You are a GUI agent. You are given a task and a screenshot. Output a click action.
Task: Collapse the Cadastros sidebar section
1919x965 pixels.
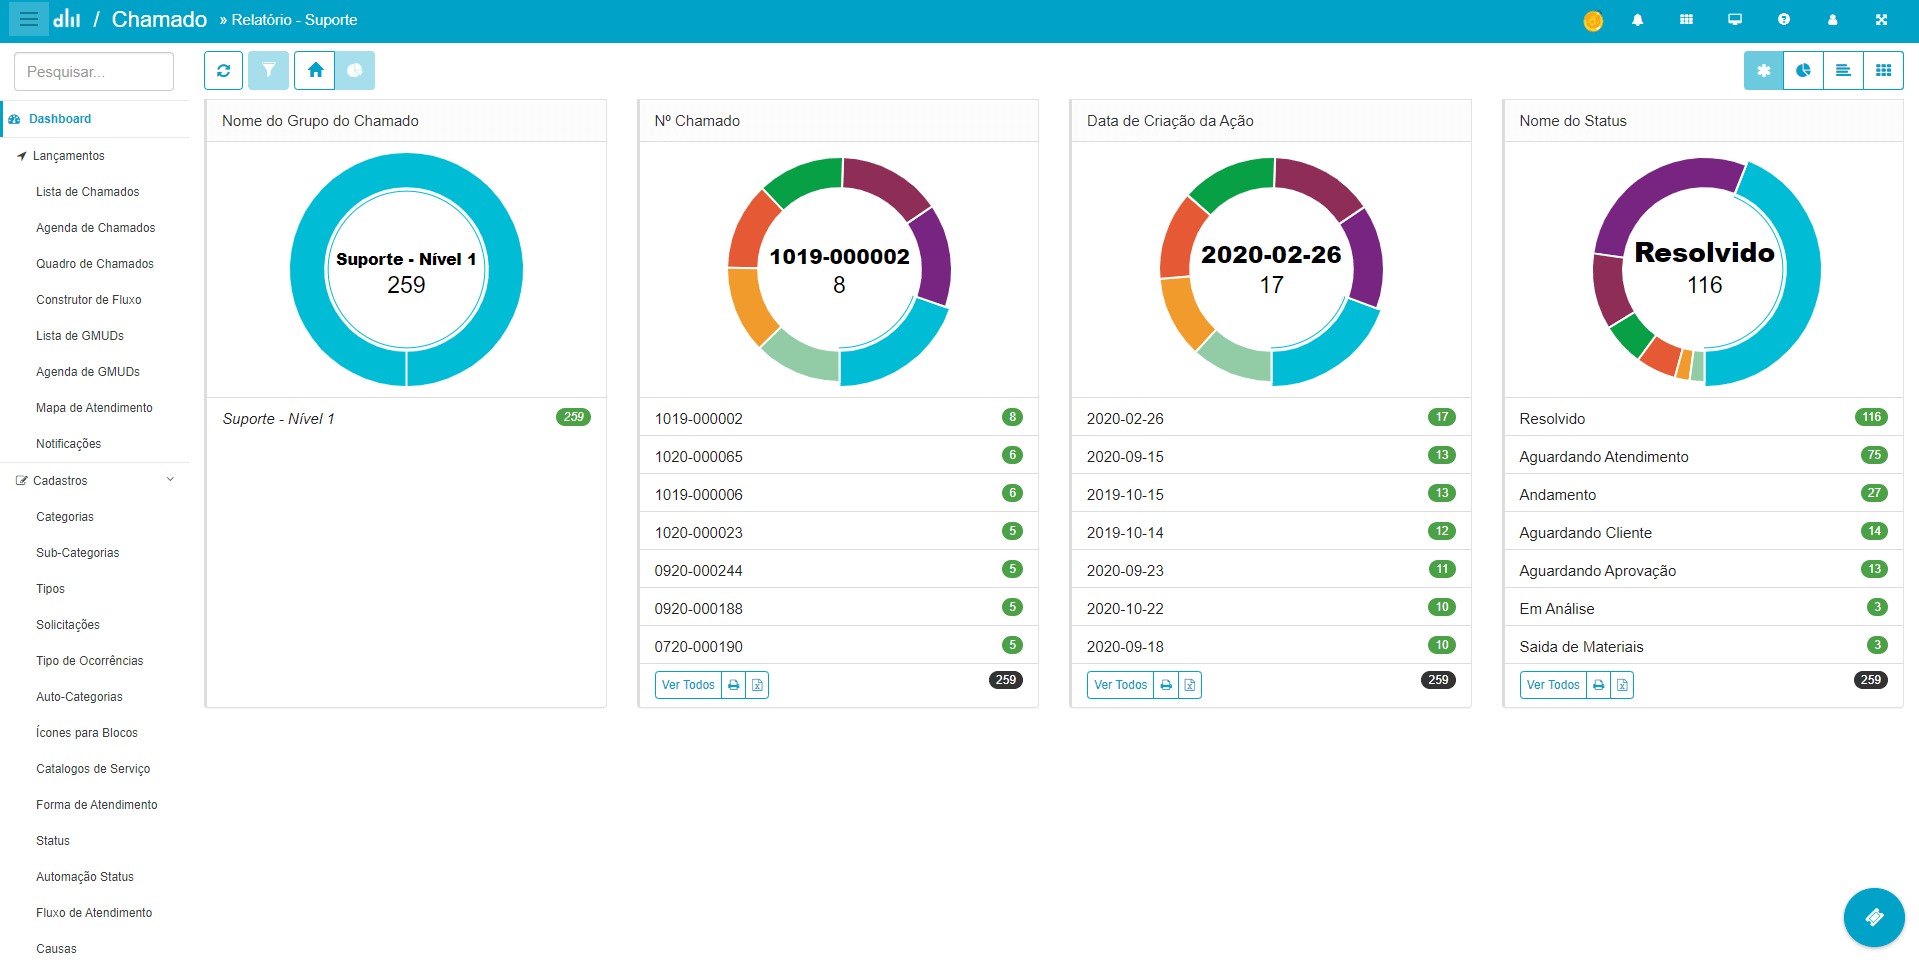(x=170, y=480)
